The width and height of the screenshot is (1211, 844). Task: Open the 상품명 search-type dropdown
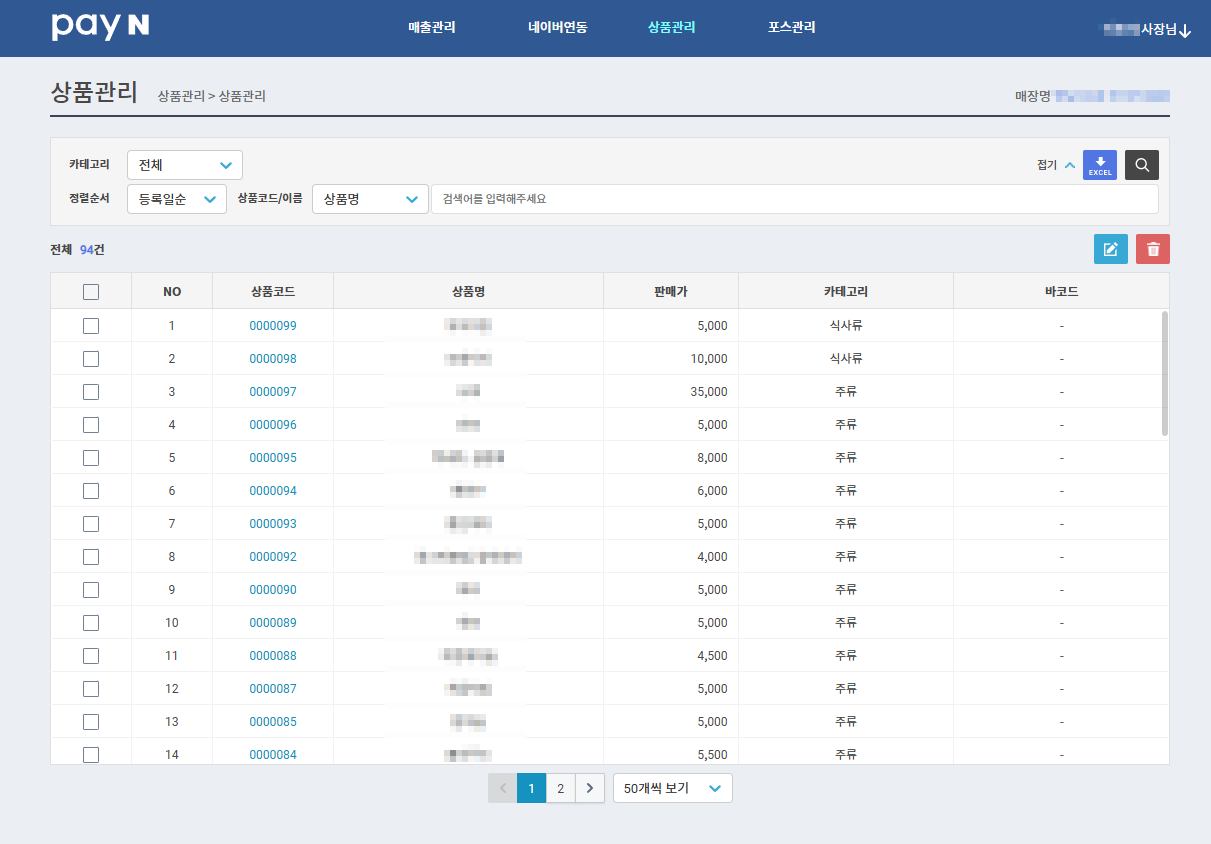click(370, 199)
